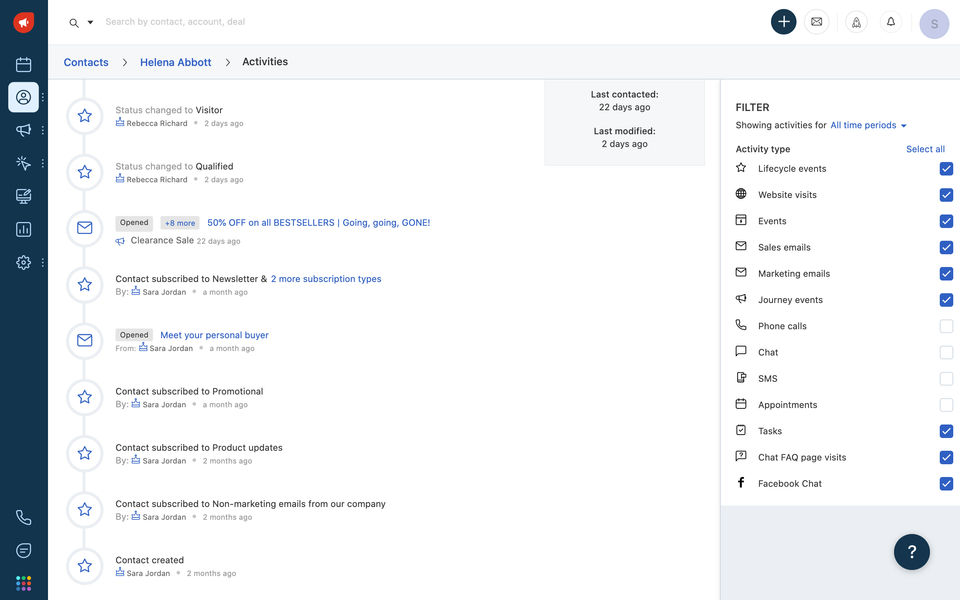Click the Opened tag on Meet your personal buyer
960x600 pixels.
pos(134,335)
